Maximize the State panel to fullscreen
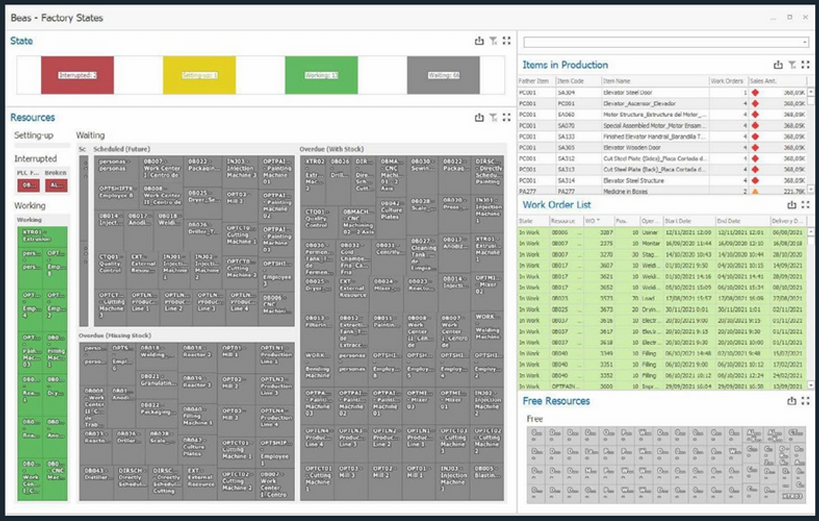 click(506, 41)
